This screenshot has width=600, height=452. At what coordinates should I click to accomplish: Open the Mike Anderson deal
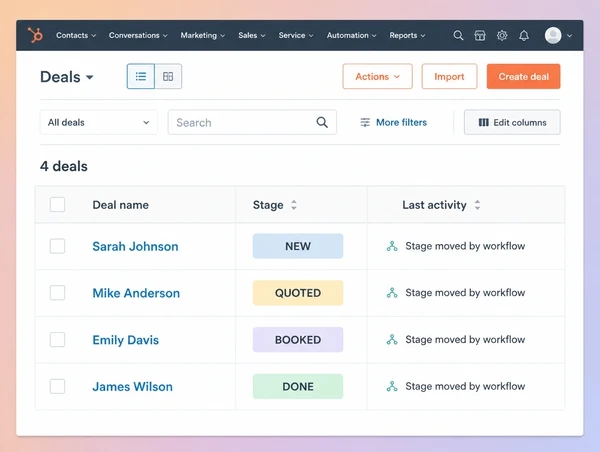[136, 293]
